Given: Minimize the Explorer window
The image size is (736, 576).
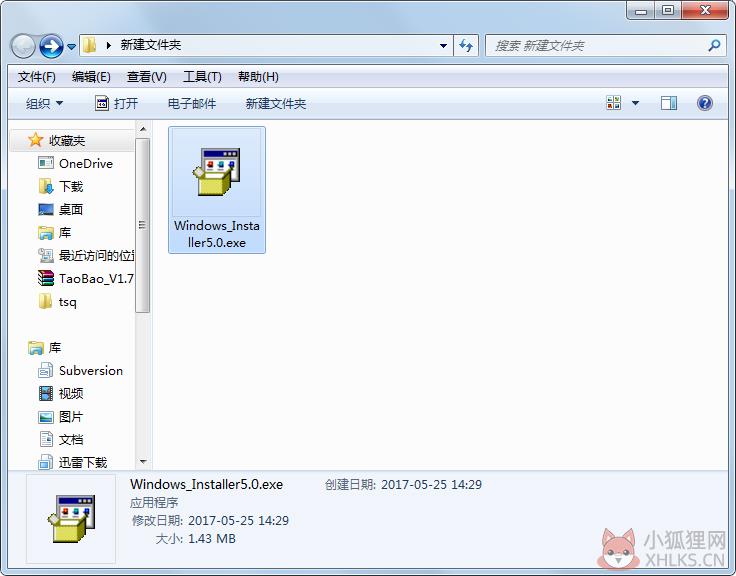Looking at the screenshot, I should (641, 10).
